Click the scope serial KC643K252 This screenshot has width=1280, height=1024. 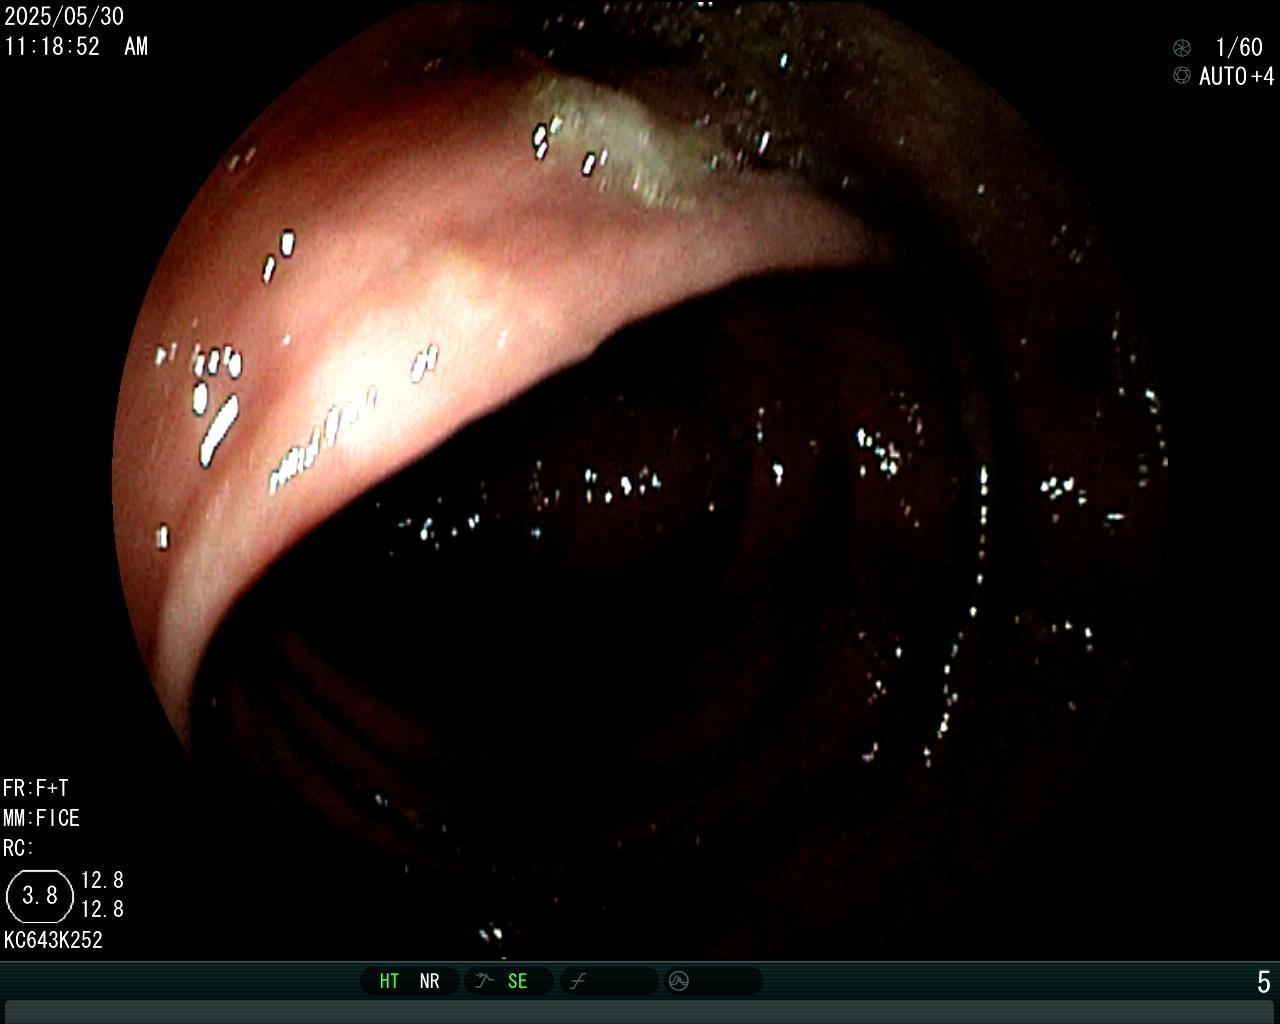[x=53, y=940]
